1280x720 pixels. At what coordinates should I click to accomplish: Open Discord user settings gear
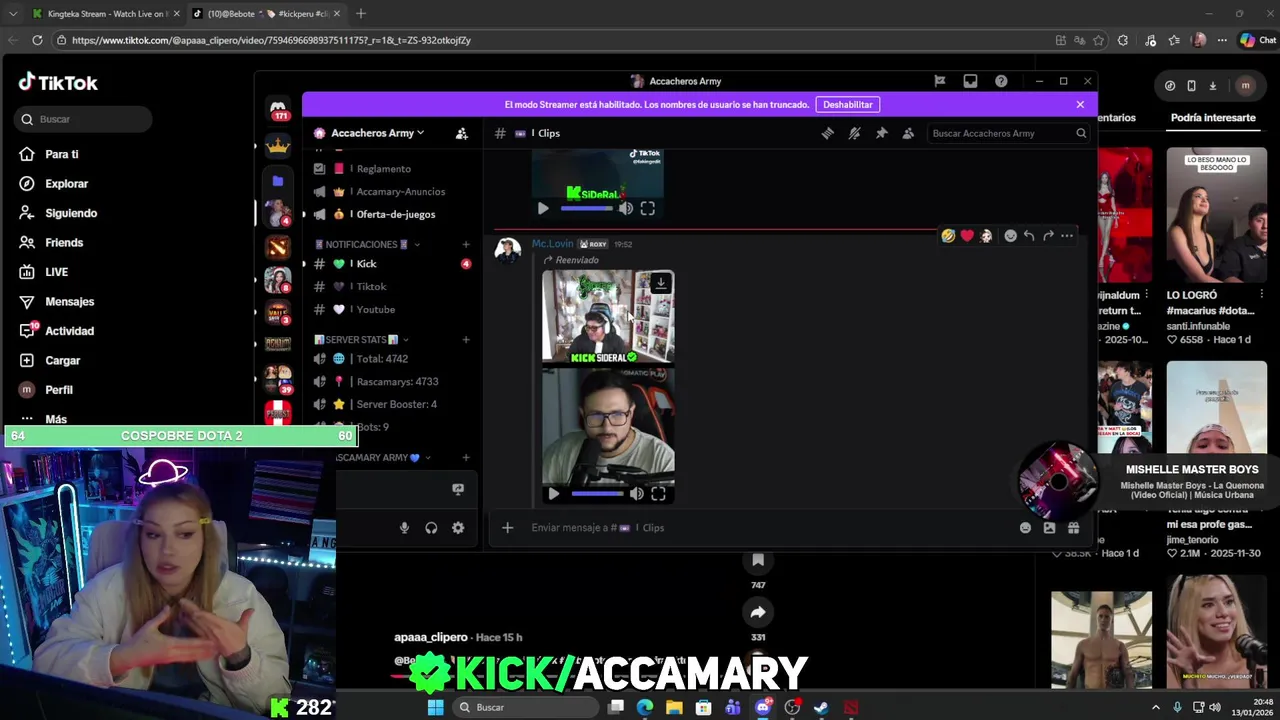458,528
